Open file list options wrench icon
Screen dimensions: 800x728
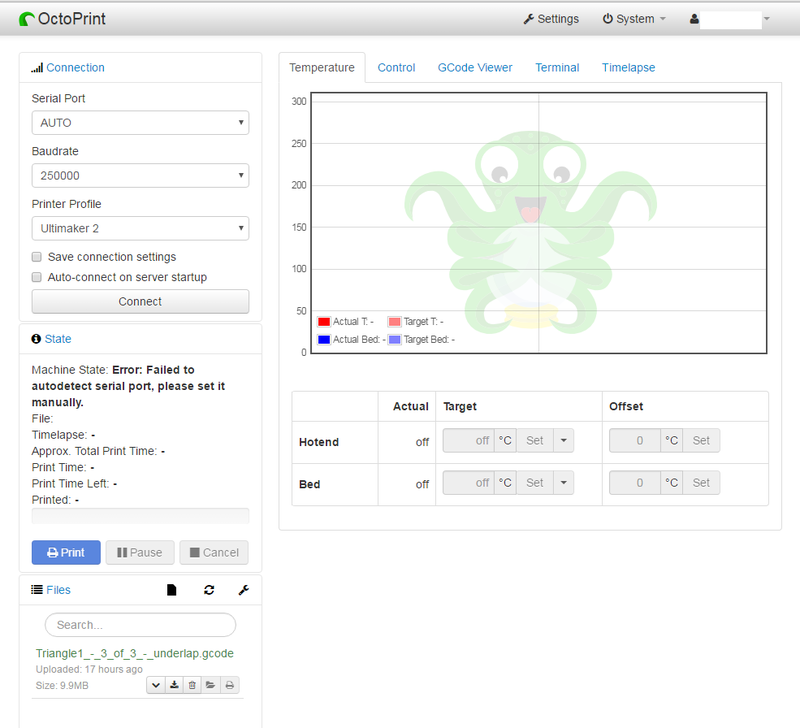(x=243, y=590)
